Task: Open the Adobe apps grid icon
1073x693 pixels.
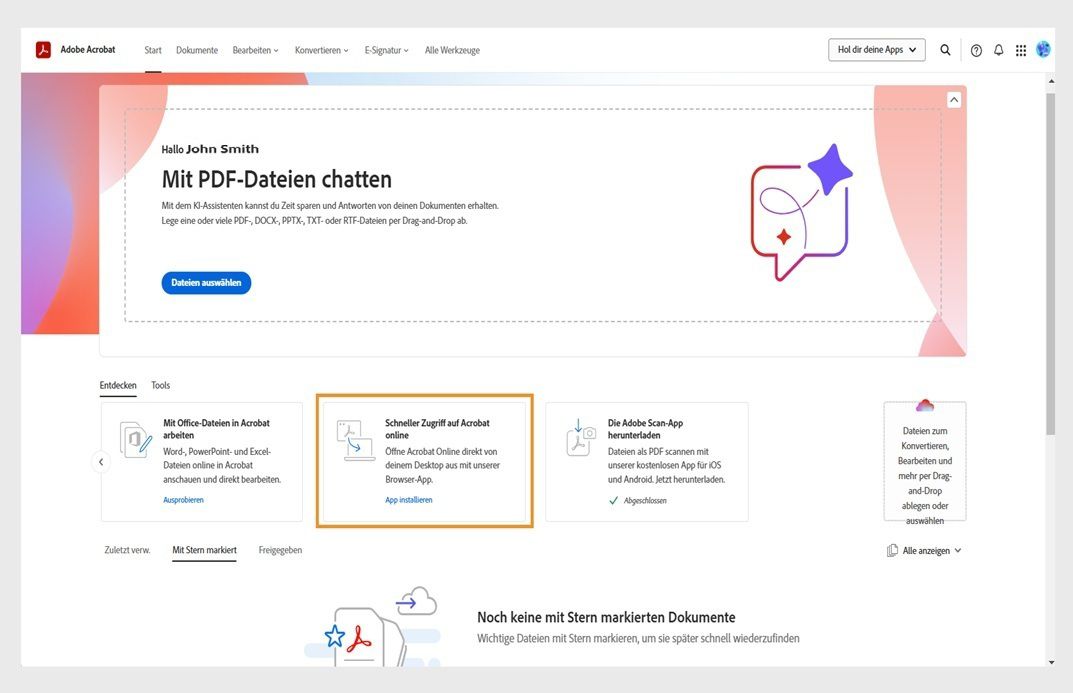Action: (1020, 48)
